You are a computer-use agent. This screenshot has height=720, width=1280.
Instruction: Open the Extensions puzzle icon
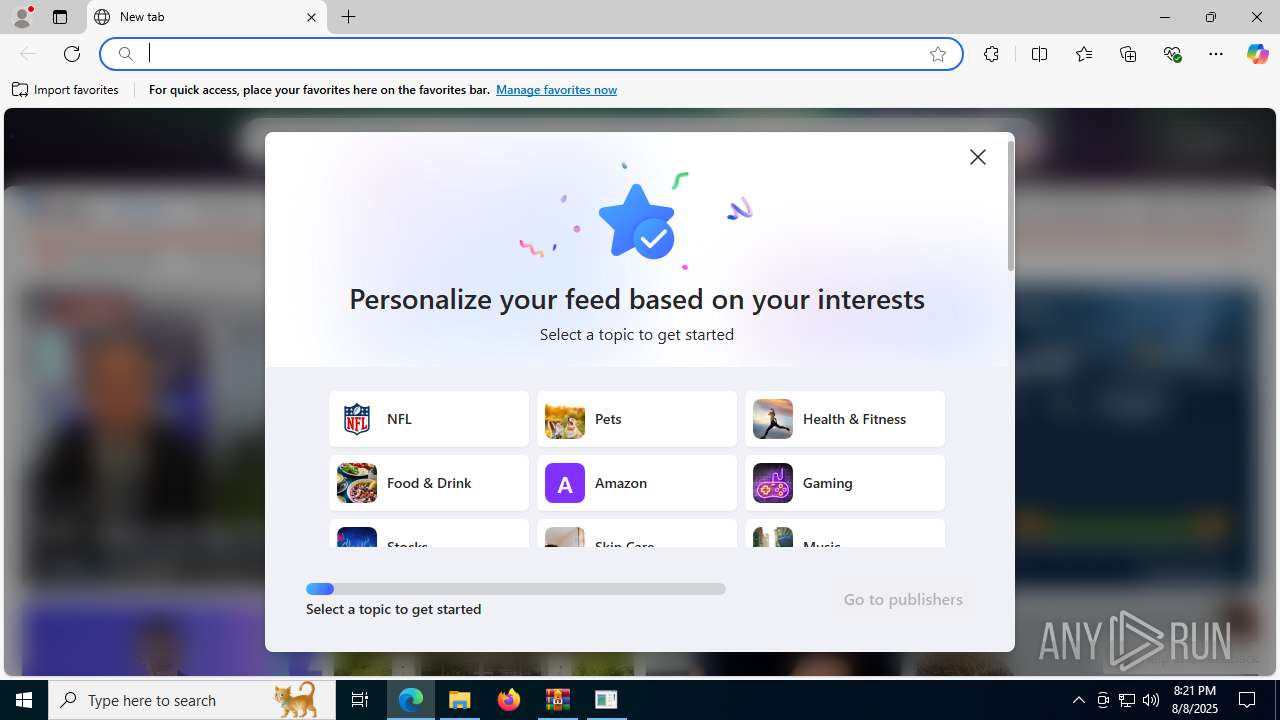[x=991, y=54]
